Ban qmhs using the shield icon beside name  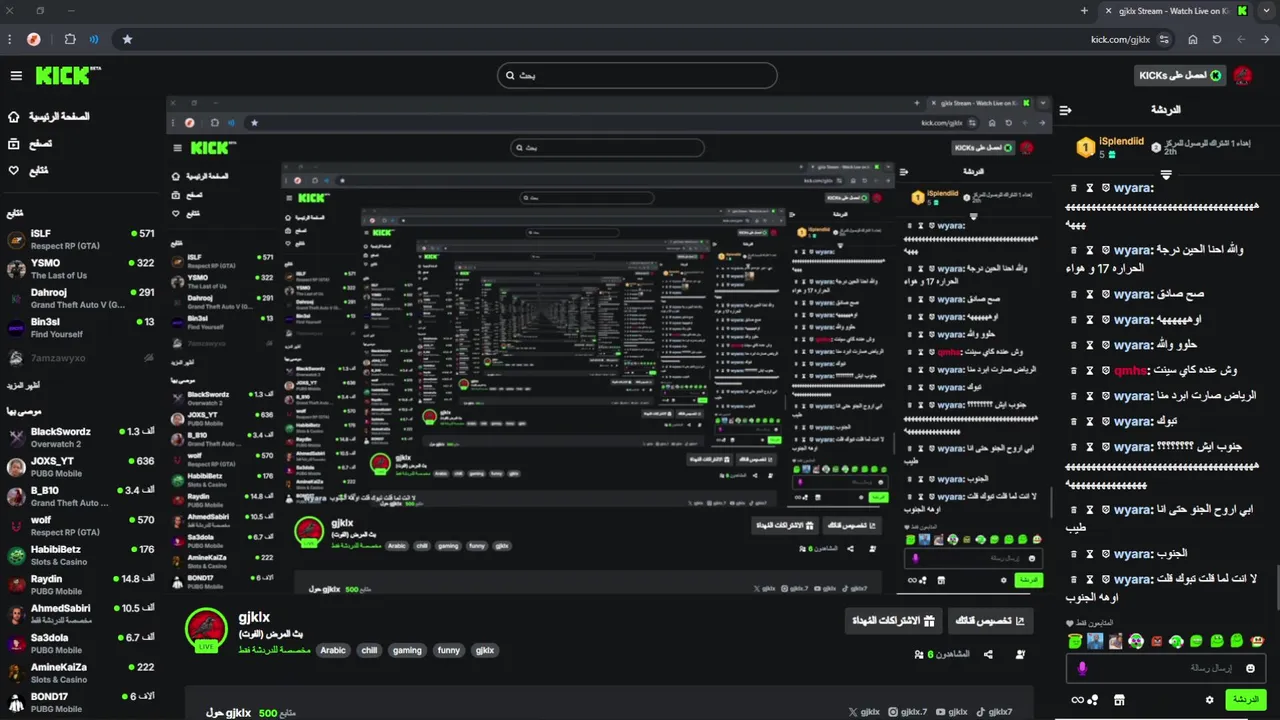click(x=1106, y=371)
